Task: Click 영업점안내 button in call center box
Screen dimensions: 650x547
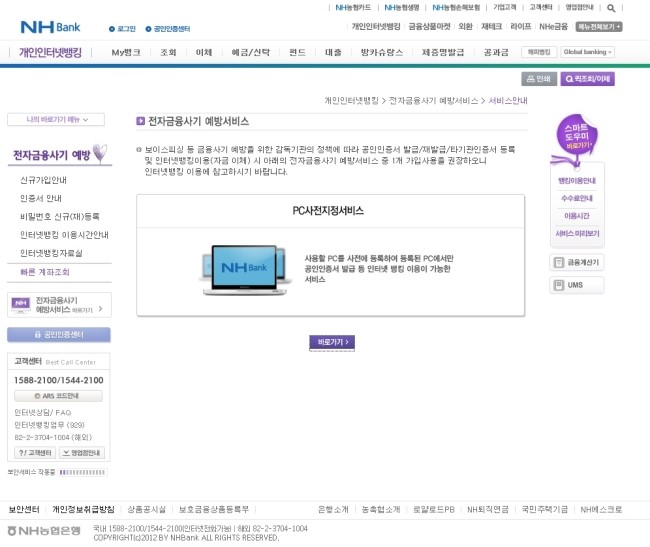Action: coord(82,453)
